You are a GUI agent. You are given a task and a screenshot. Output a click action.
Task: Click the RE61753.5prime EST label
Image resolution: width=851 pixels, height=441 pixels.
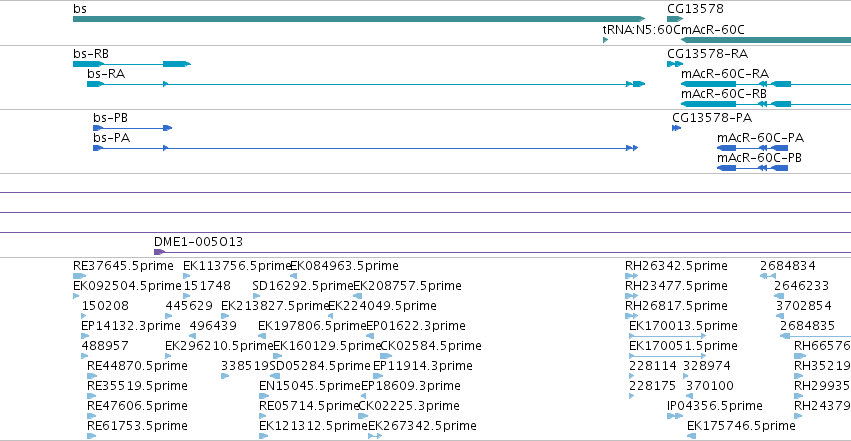tap(137, 426)
